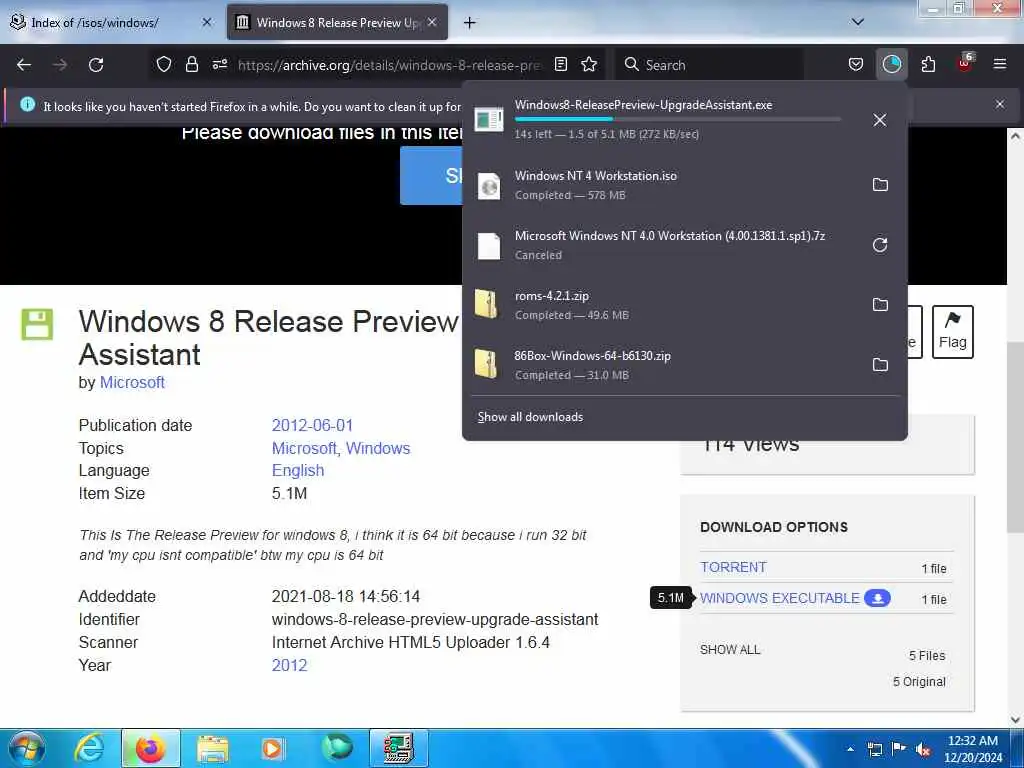Focus the Firefox Search box

click(x=709, y=65)
